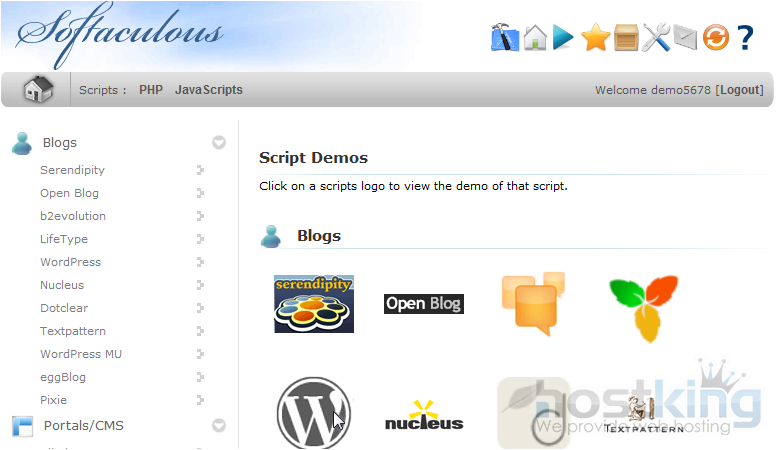Viewport: 776px width, 450px height.
Task: Open the Open Blog logo demo
Action: click(x=424, y=304)
